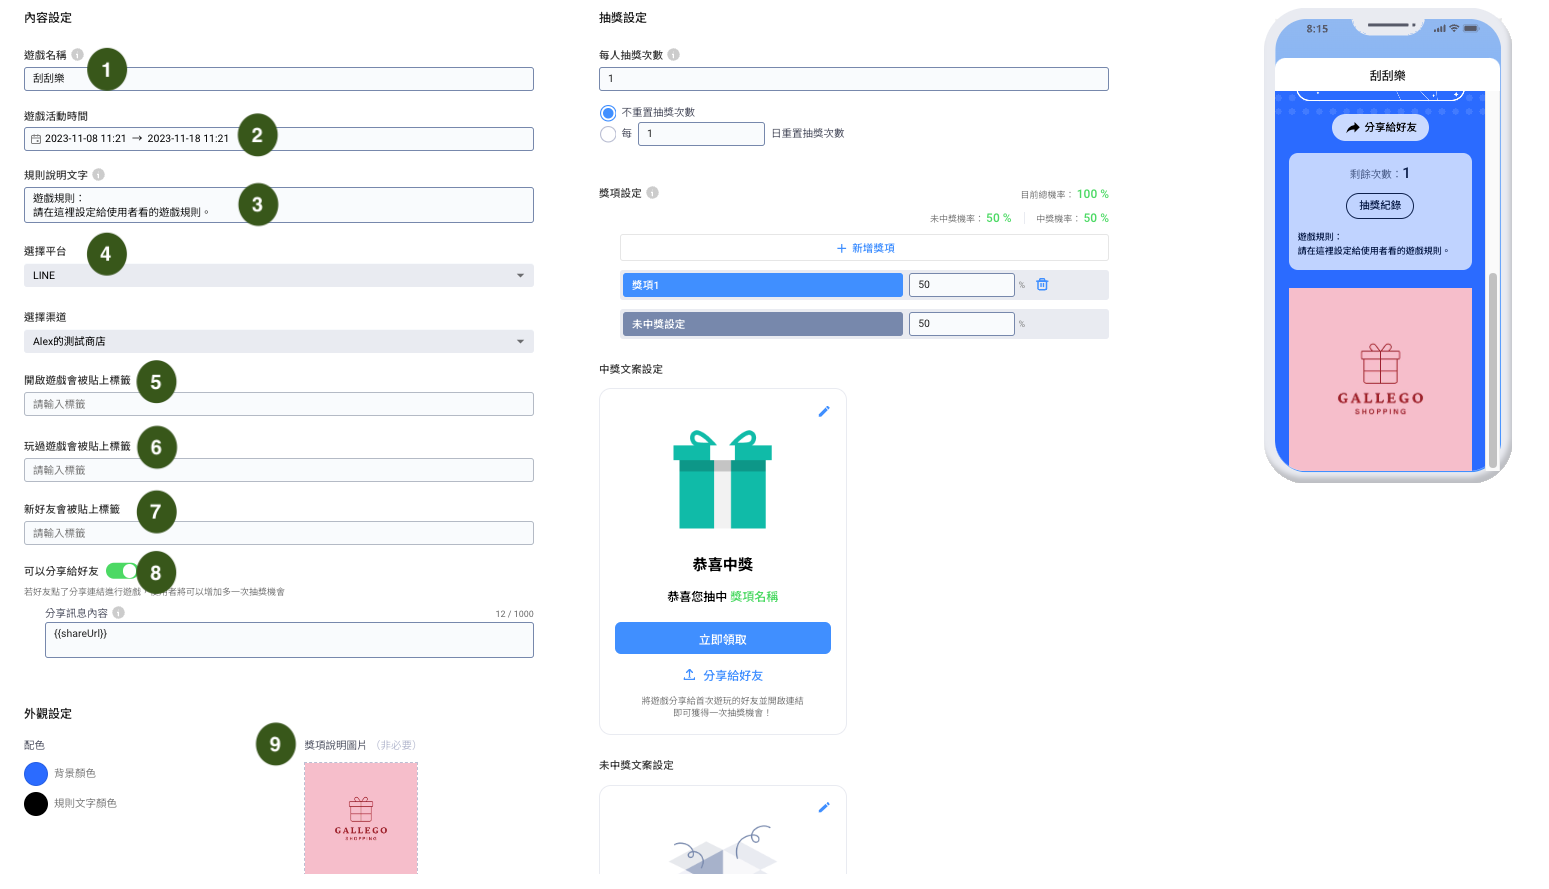1549x889 pixels.
Task: Click the 分享給好友 link in prize card
Action: coord(723,676)
